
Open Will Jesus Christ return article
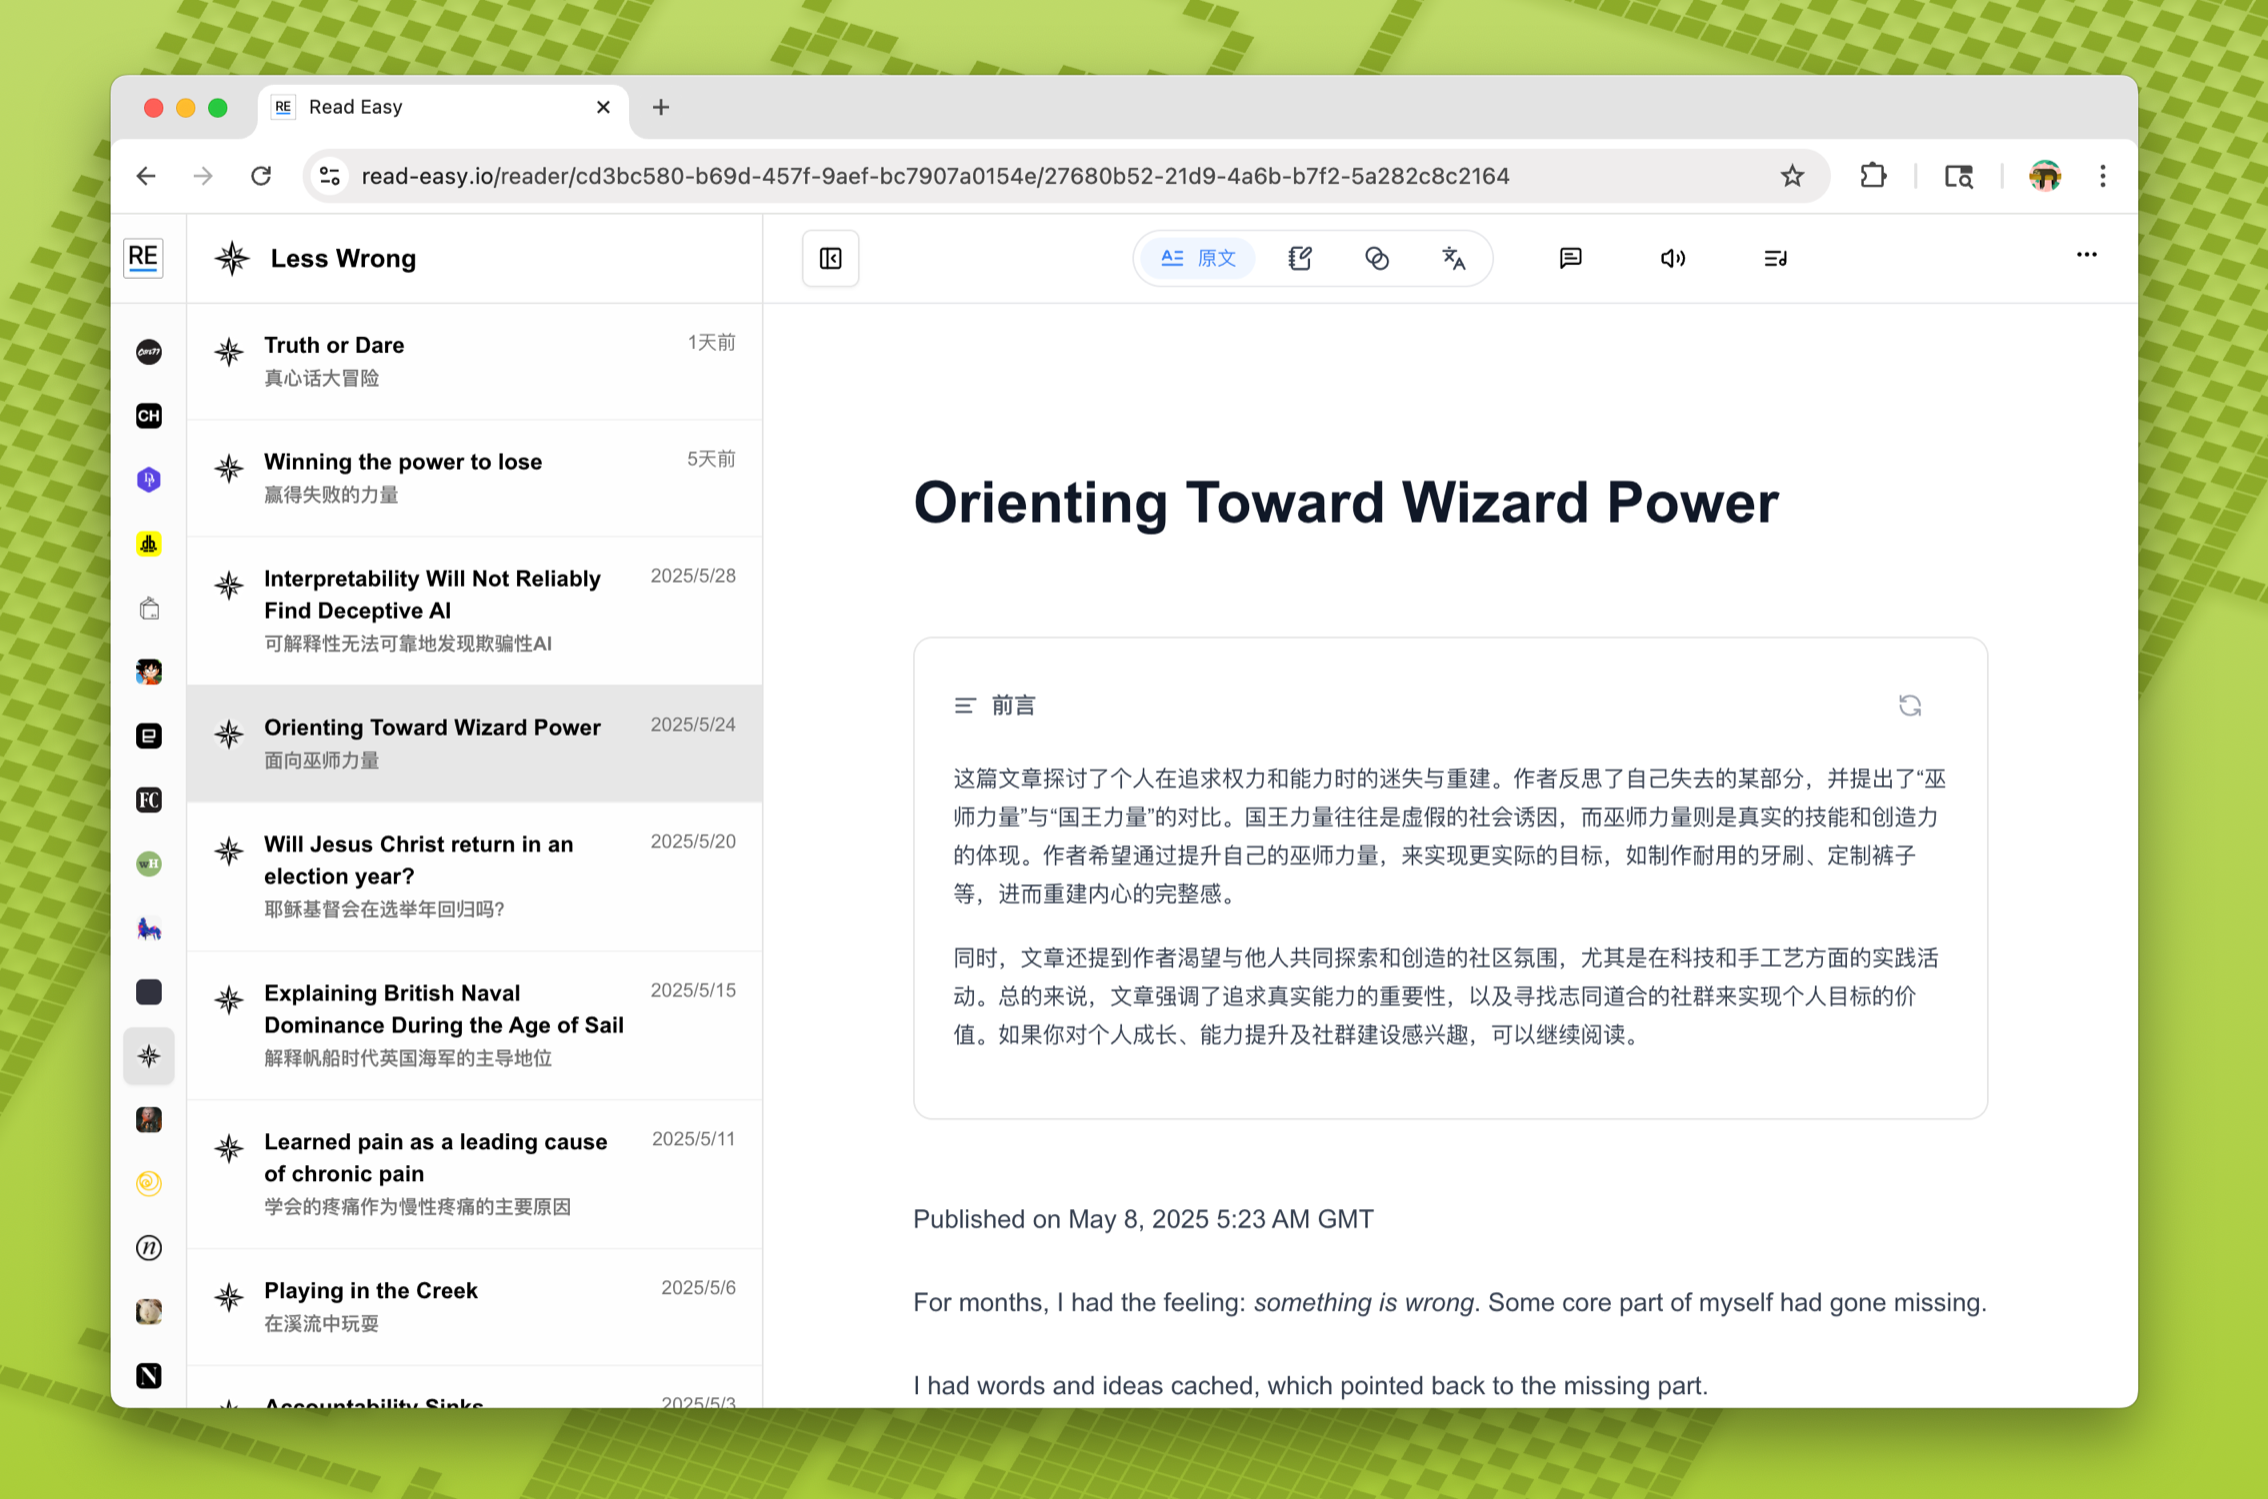(475, 876)
